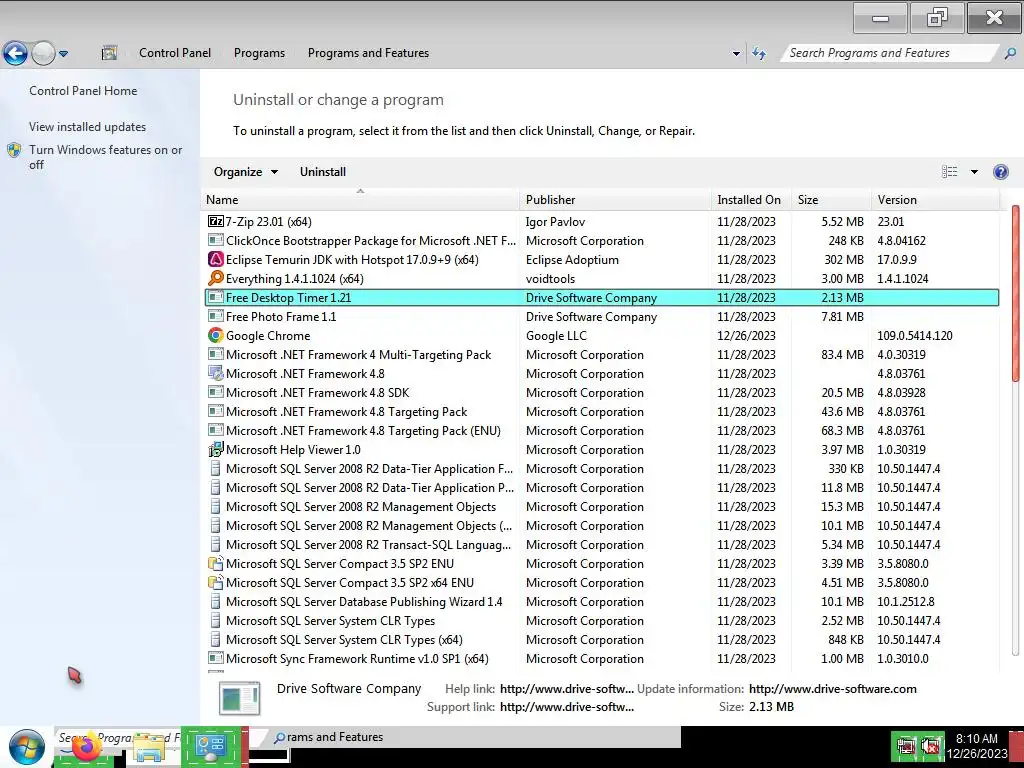Click the 302 MB size cell

[844, 259]
